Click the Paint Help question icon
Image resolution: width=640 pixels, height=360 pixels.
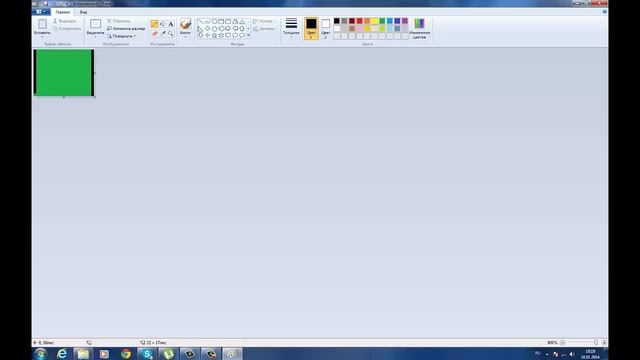(604, 12)
